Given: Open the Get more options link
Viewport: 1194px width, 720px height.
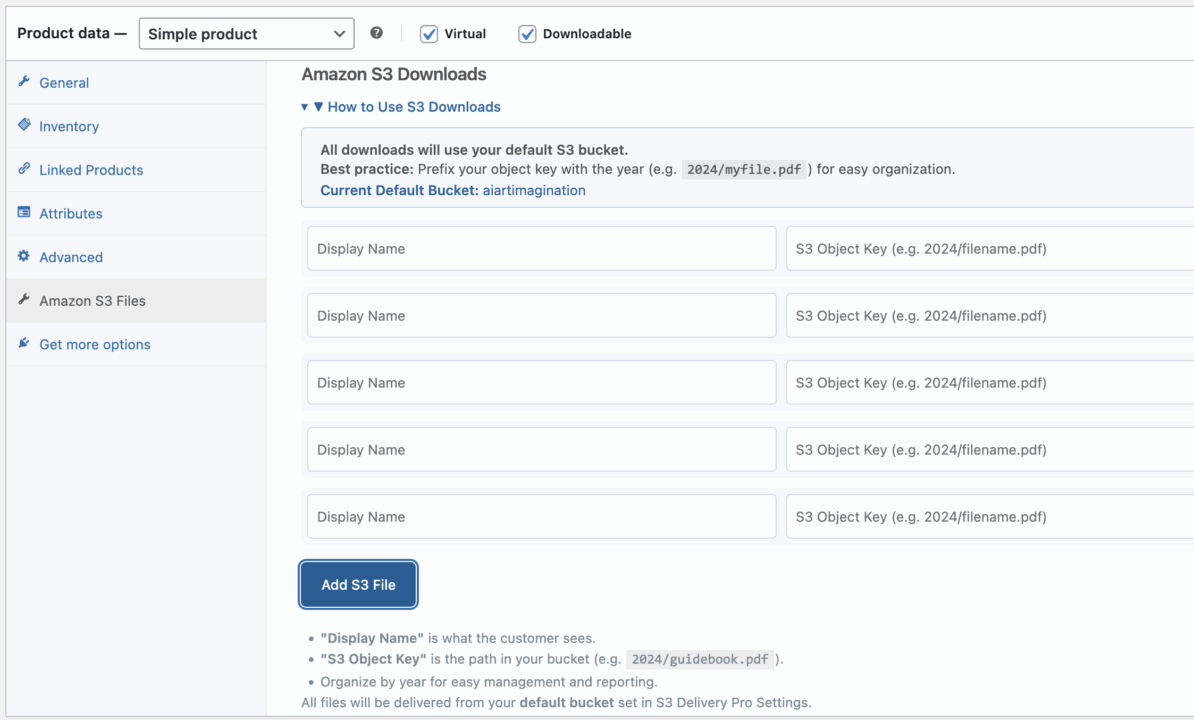Looking at the screenshot, I should click(95, 345).
